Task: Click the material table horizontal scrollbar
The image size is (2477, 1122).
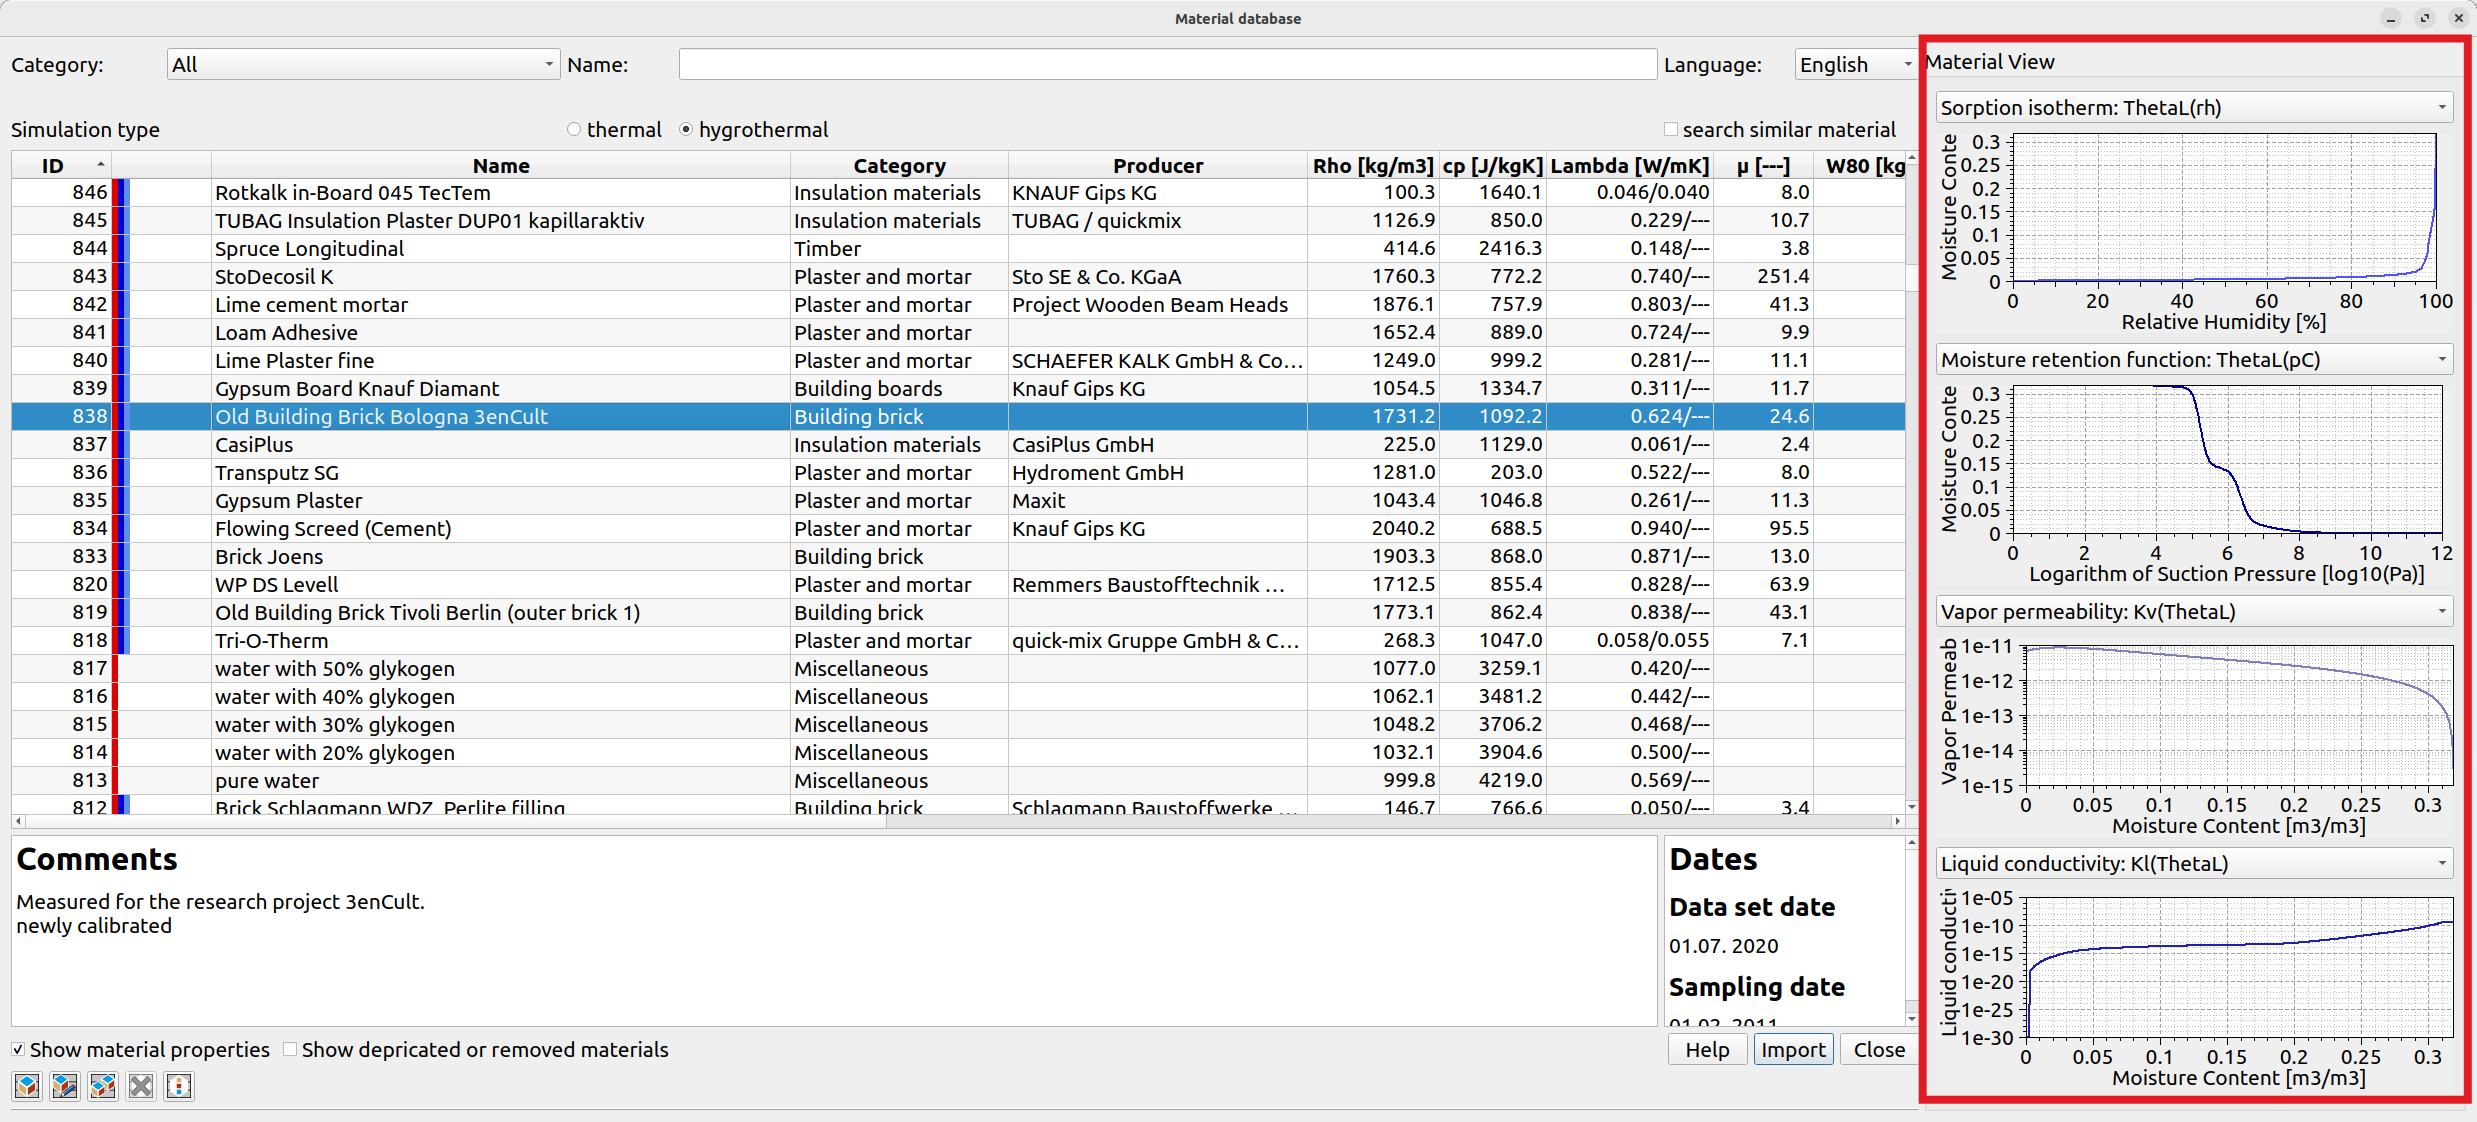Action: click(x=957, y=821)
